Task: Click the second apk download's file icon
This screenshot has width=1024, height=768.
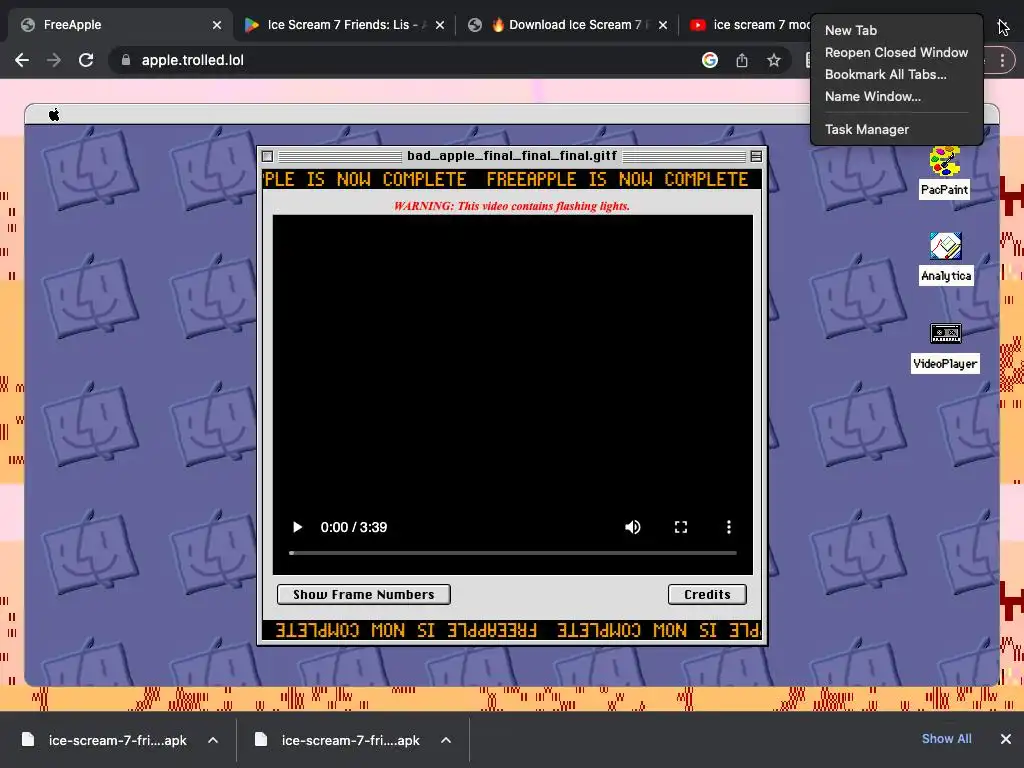Action: (261, 739)
